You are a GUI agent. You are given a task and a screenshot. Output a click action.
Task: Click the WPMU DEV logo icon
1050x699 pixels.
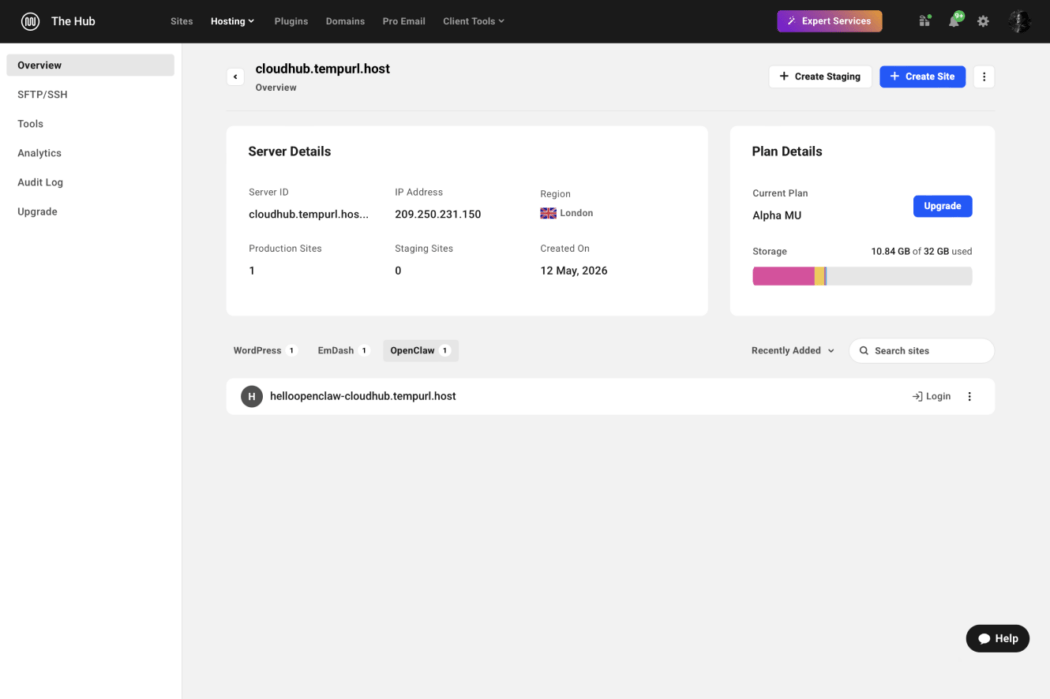coord(30,21)
